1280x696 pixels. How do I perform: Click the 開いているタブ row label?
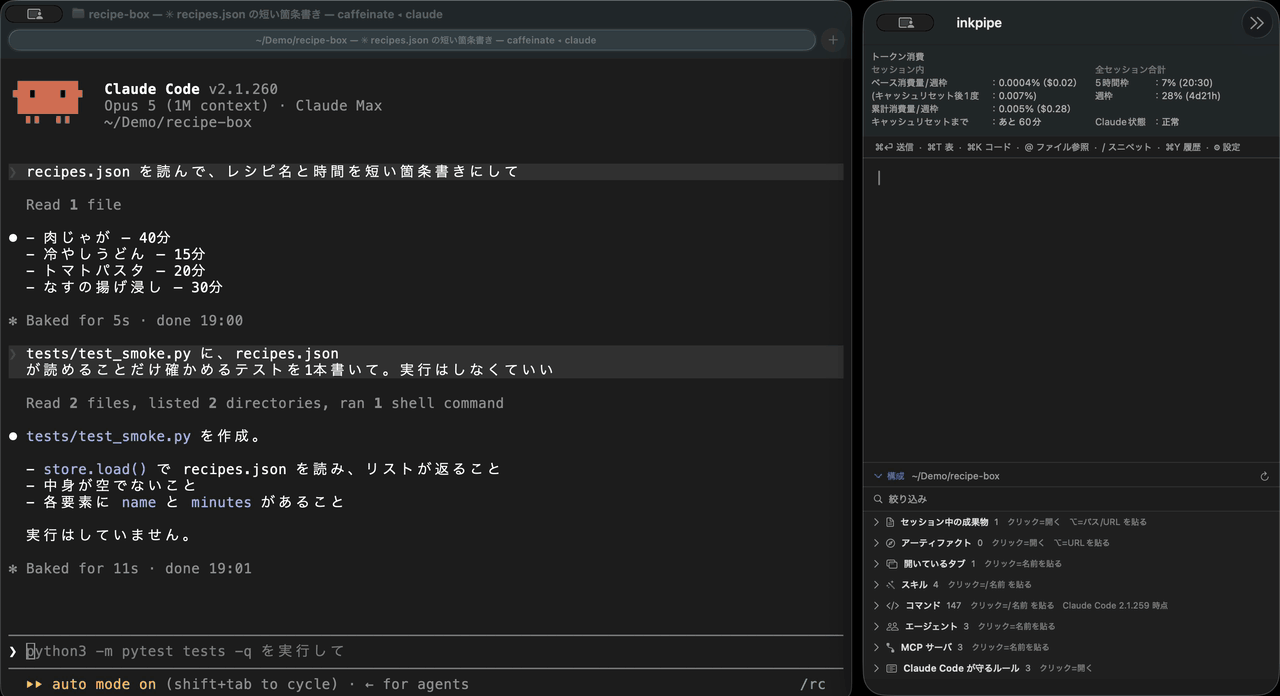pos(934,564)
